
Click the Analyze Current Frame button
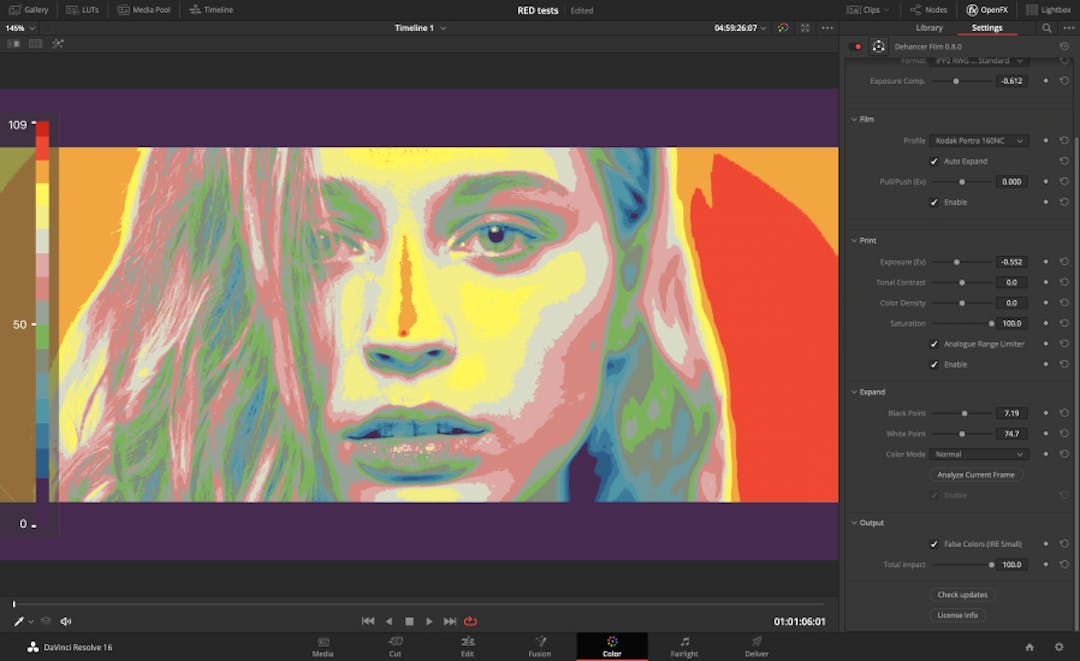point(976,475)
